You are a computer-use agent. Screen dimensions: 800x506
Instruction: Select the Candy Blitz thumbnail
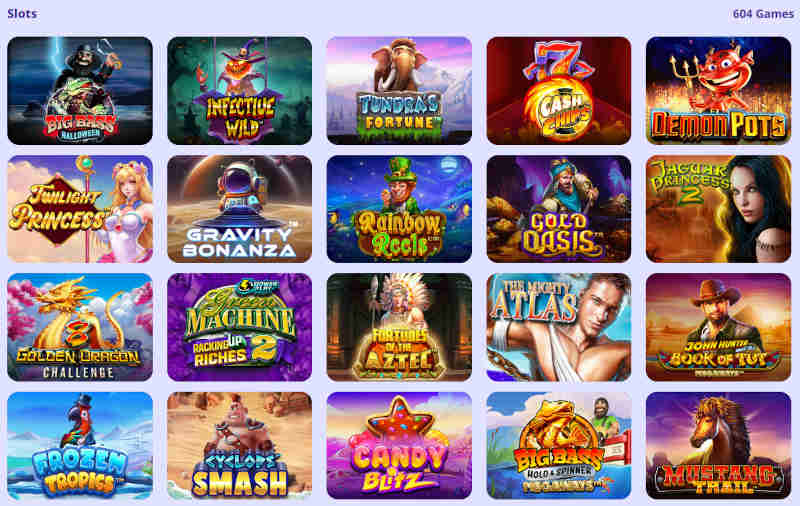tap(399, 446)
